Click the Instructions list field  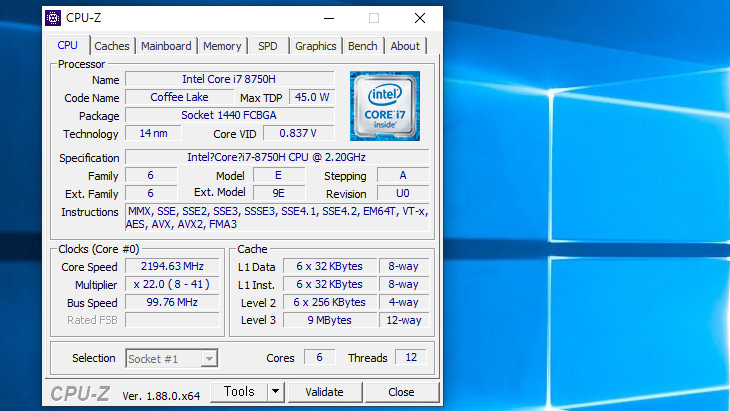277,217
